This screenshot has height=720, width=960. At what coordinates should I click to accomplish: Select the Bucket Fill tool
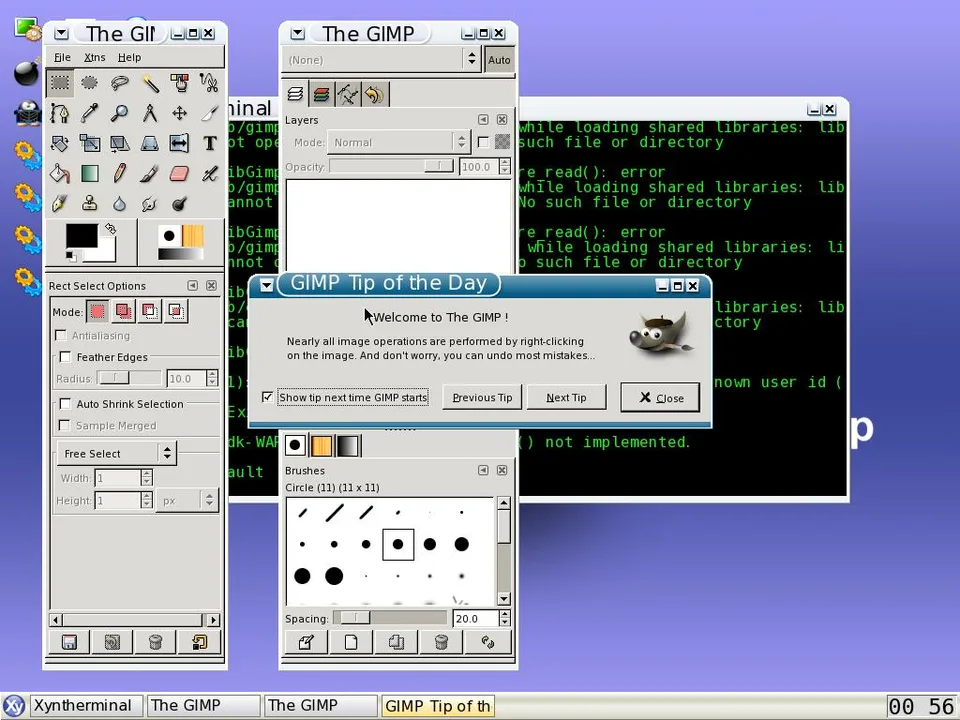coord(60,174)
